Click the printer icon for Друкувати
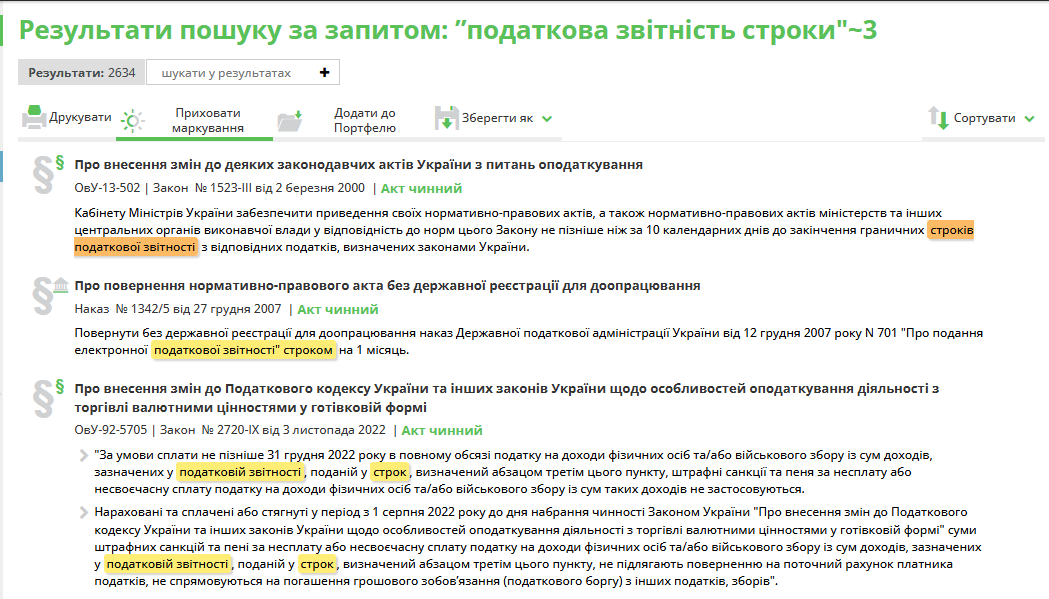Screen dimensions: 1049x599 click(x=34, y=118)
